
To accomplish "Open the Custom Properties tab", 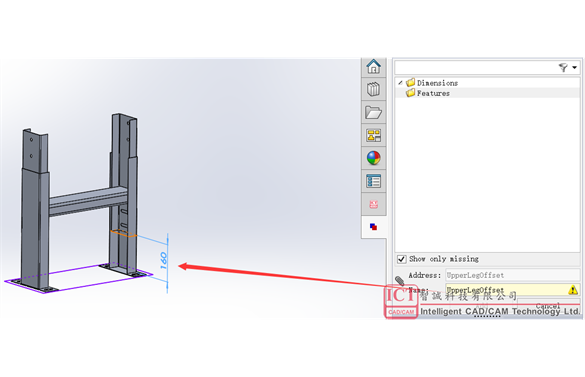I will pos(373,181).
